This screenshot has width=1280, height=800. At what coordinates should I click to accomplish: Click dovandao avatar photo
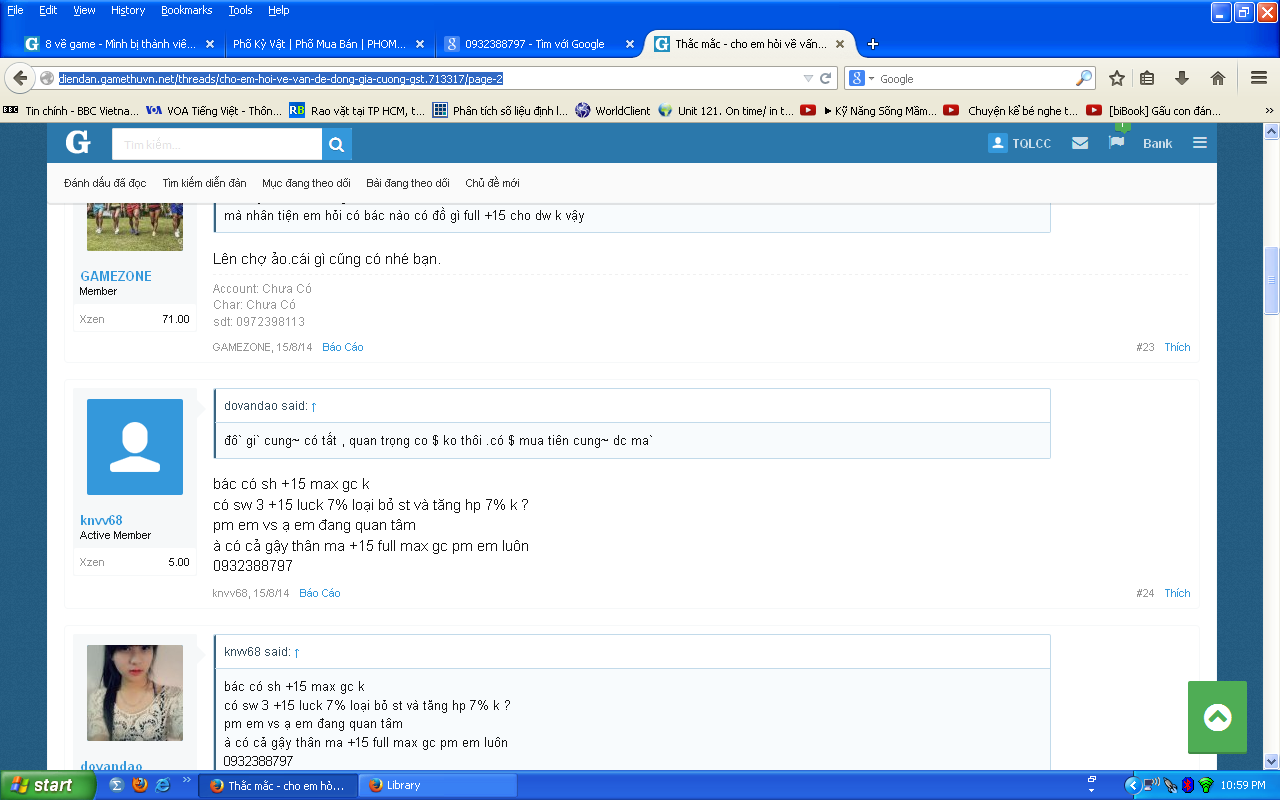(x=135, y=693)
